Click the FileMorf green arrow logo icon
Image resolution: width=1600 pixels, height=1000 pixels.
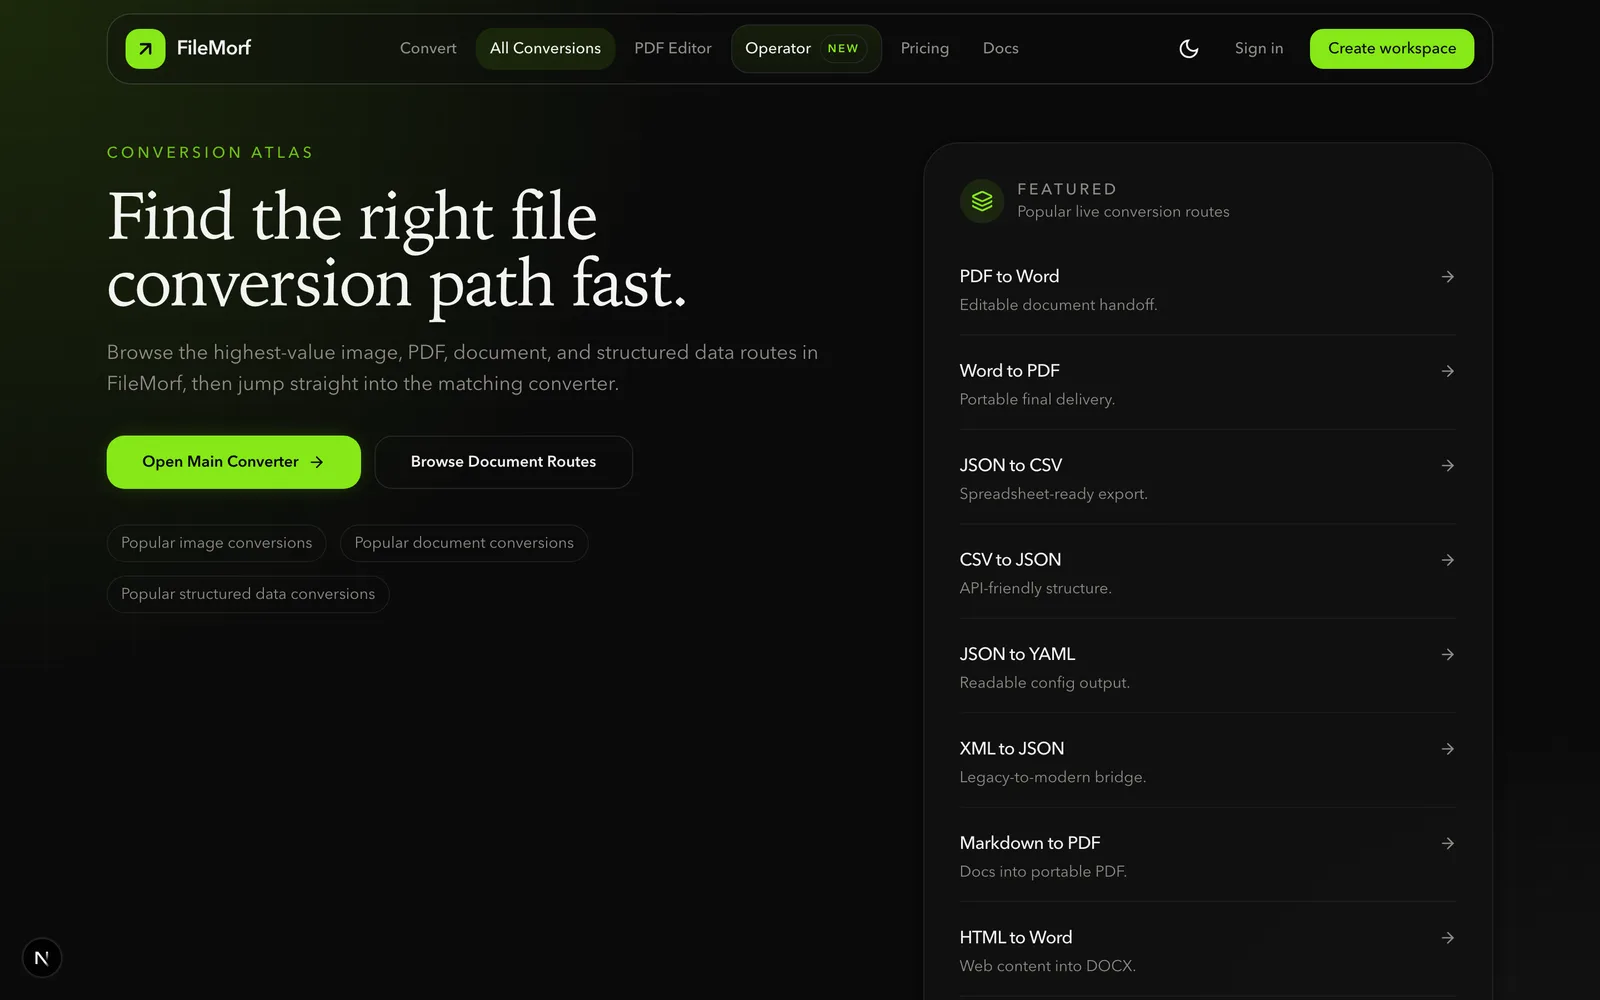145,48
